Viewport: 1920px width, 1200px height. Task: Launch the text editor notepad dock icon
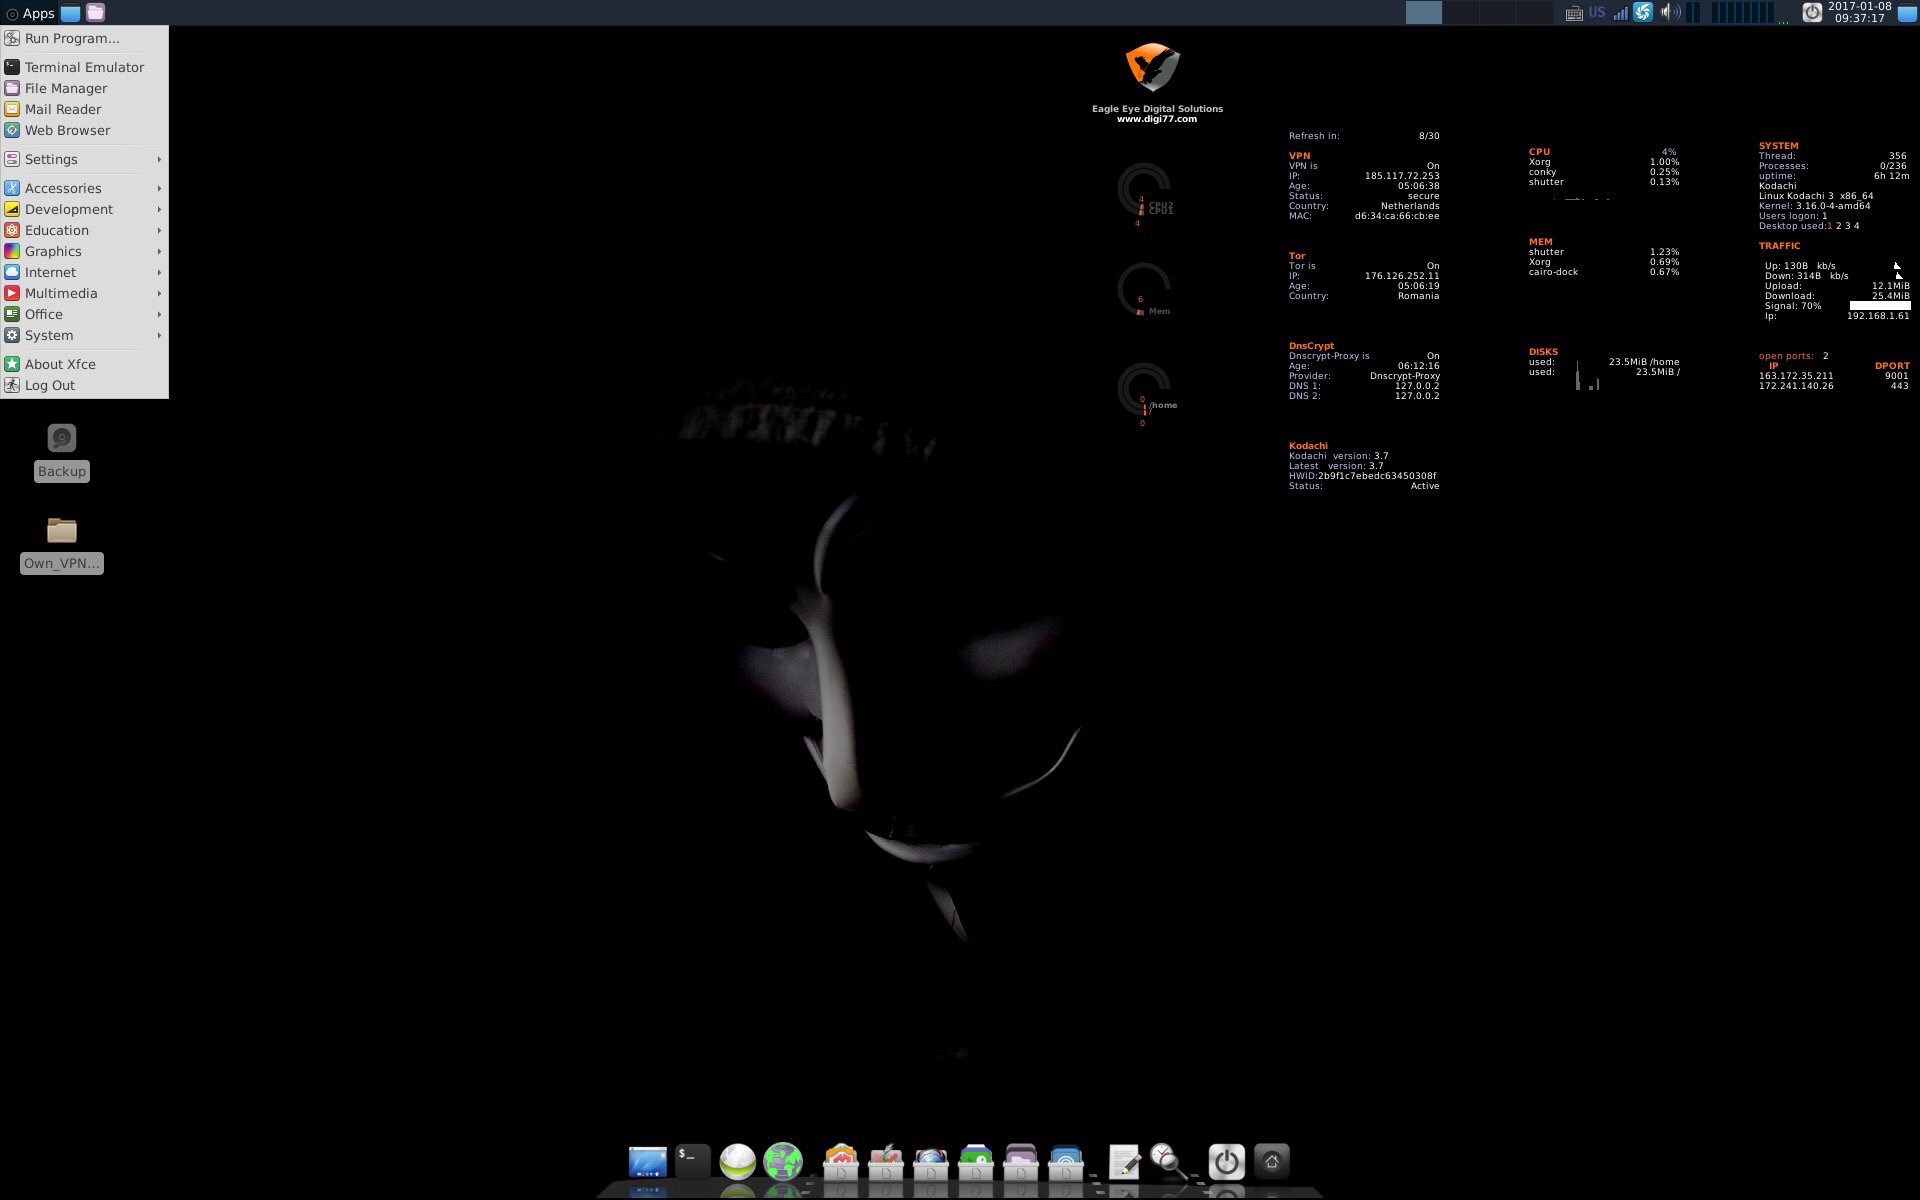tap(1124, 1161)
